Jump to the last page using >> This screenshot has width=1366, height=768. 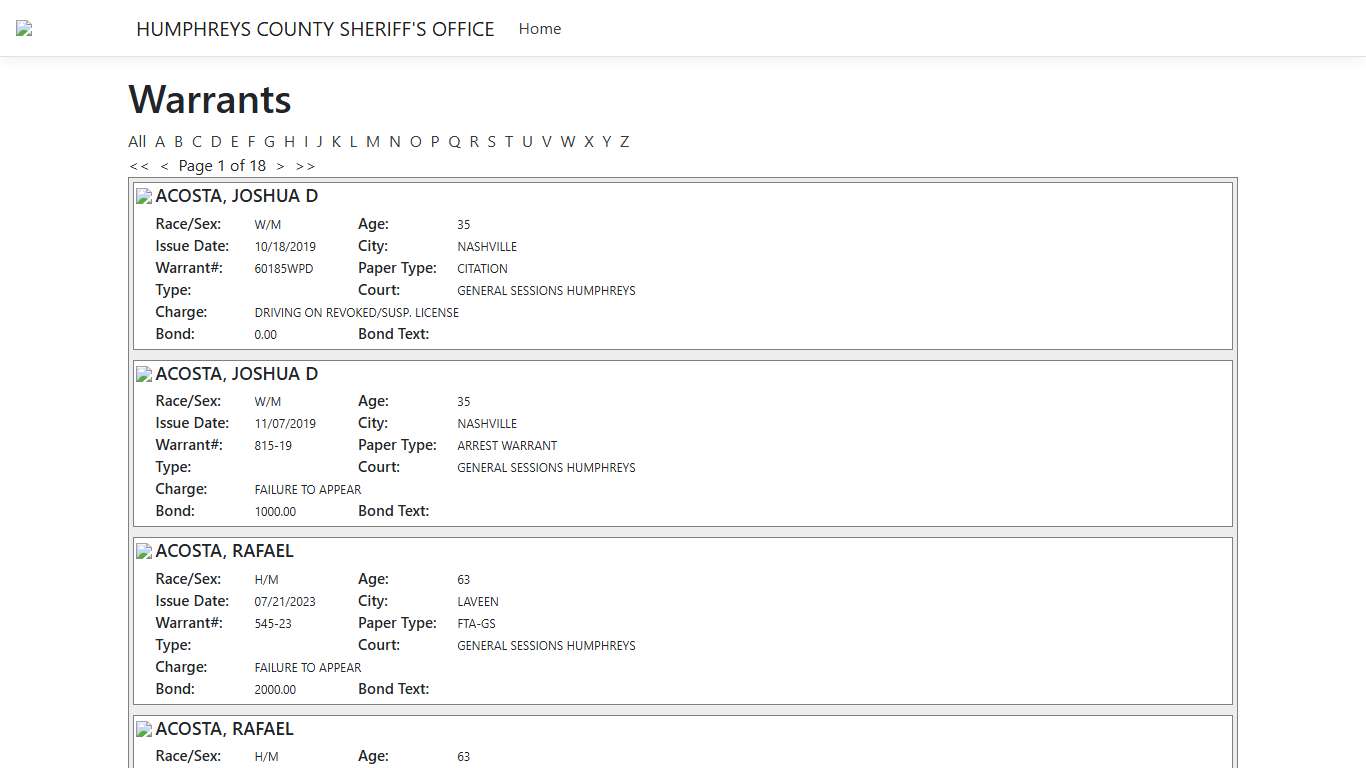point(305,165)
